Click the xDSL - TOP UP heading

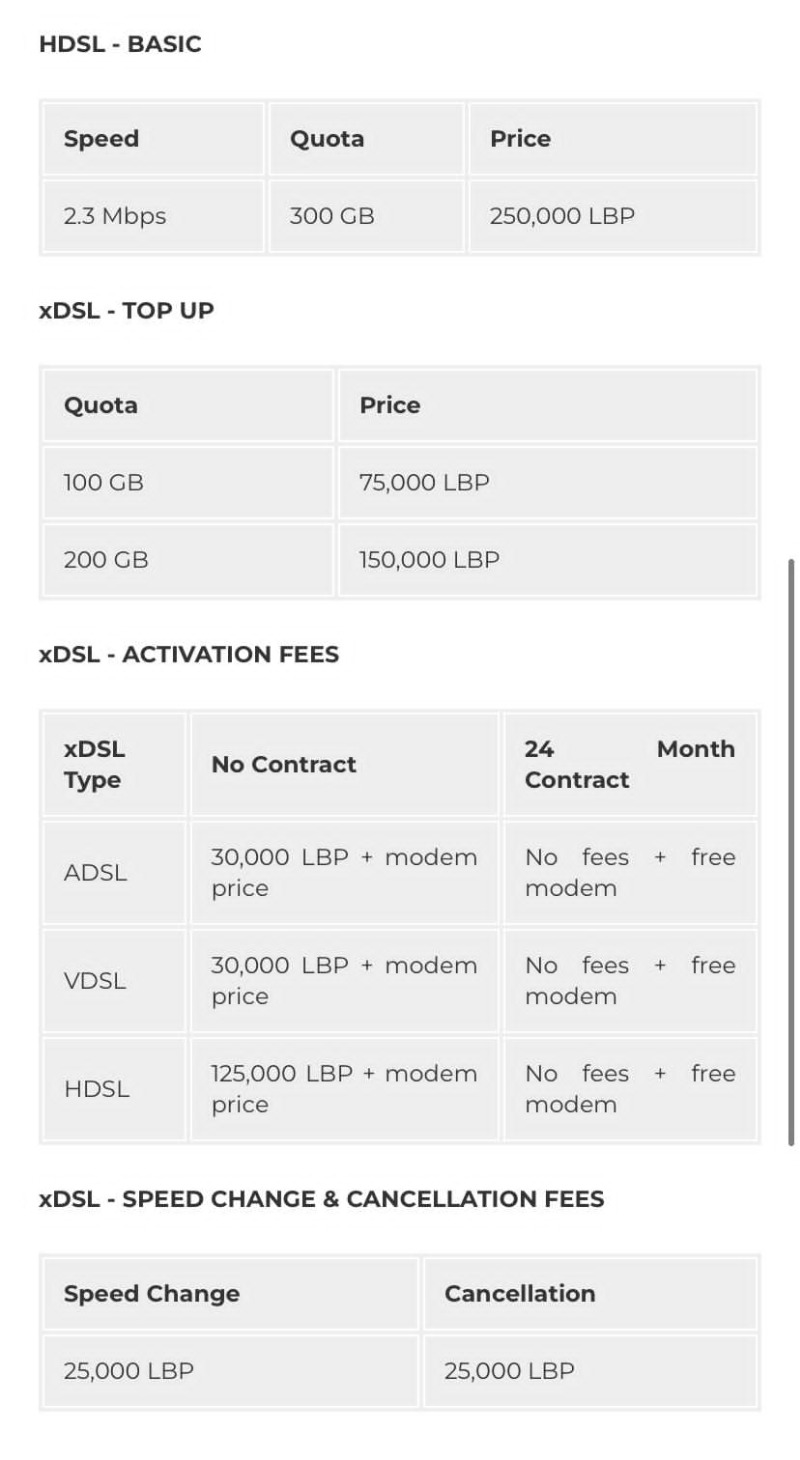tap(126, 310)
